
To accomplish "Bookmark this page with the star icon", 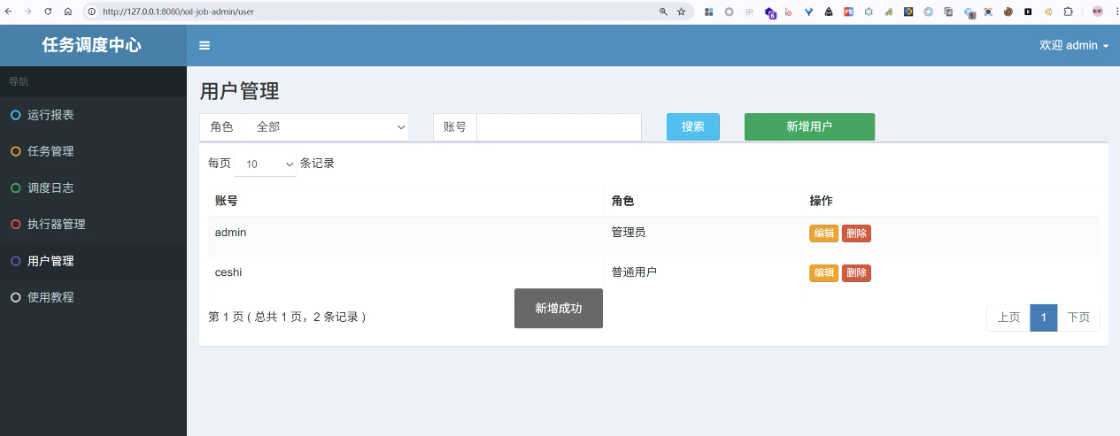I will [681, 11].
